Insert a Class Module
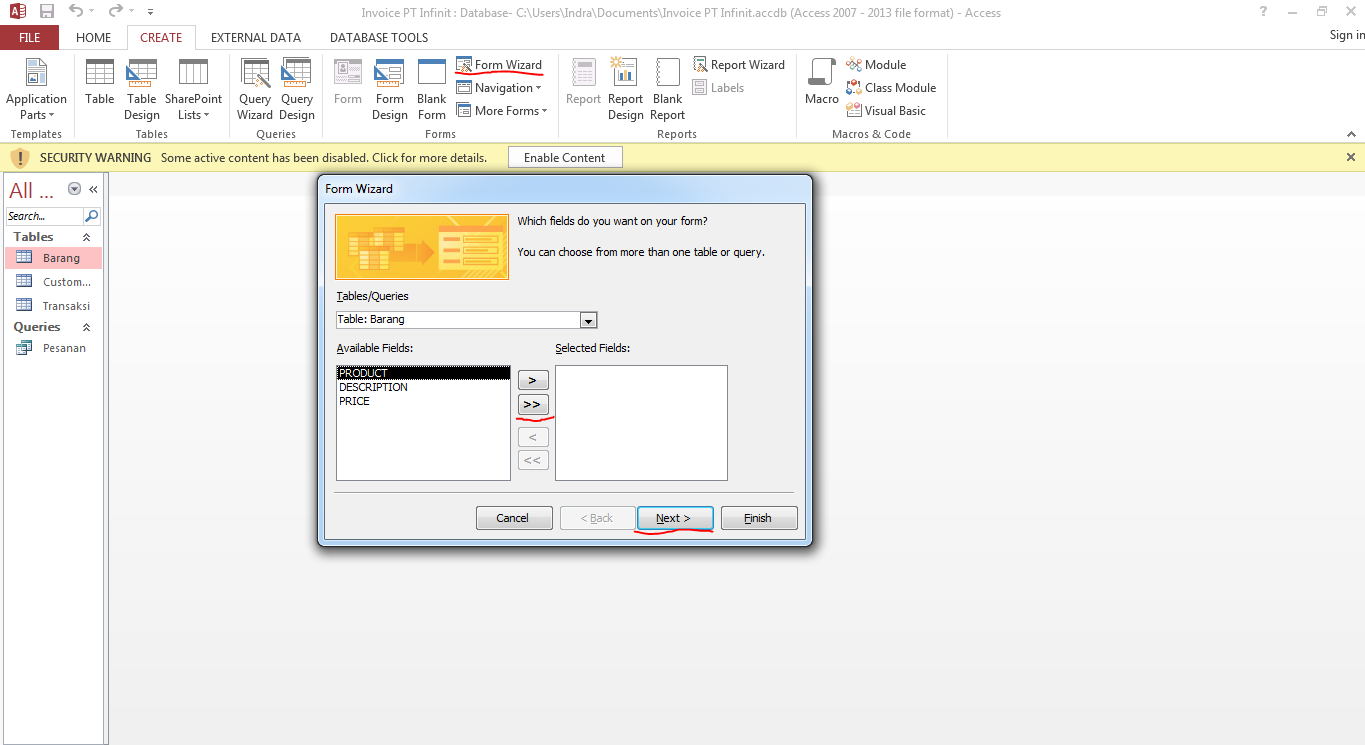Viewport: 1365px width, 745px height. [891, 87]
